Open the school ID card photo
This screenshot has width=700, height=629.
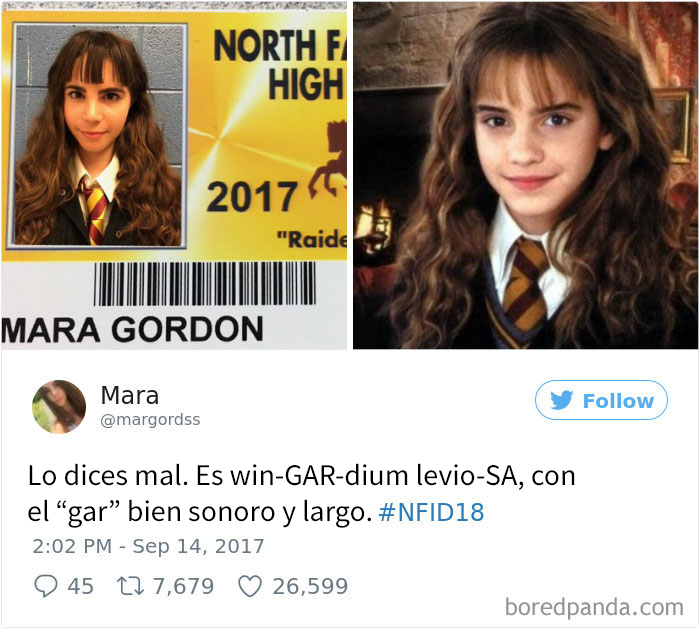click(174, 175)
